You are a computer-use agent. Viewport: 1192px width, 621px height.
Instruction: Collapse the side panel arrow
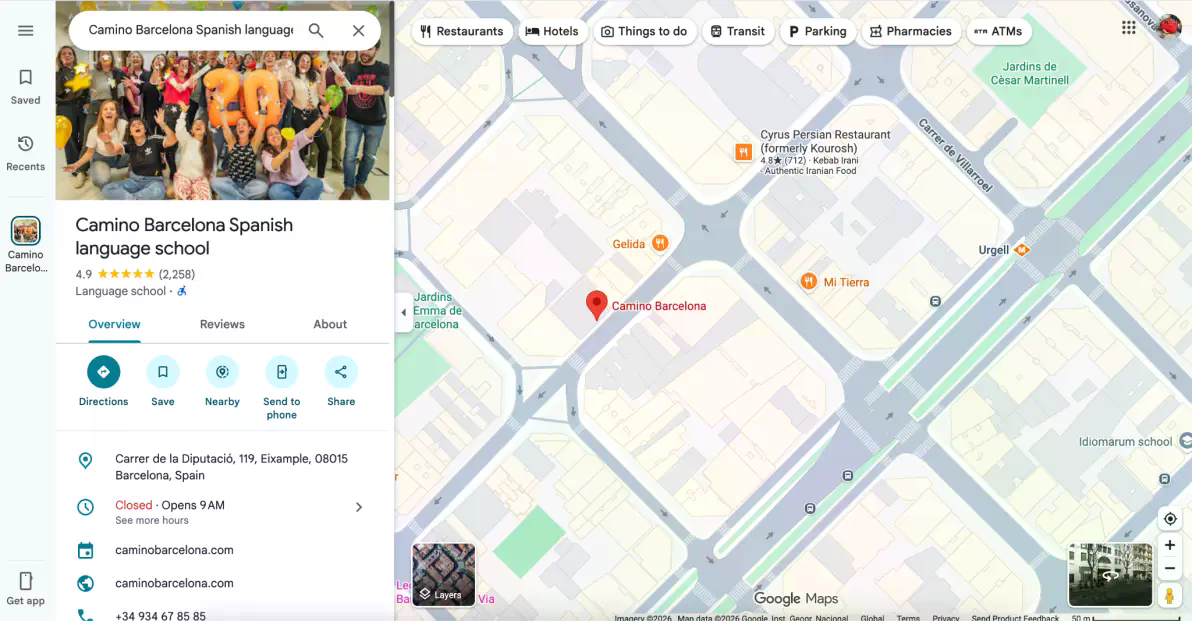tap(403, 312)
